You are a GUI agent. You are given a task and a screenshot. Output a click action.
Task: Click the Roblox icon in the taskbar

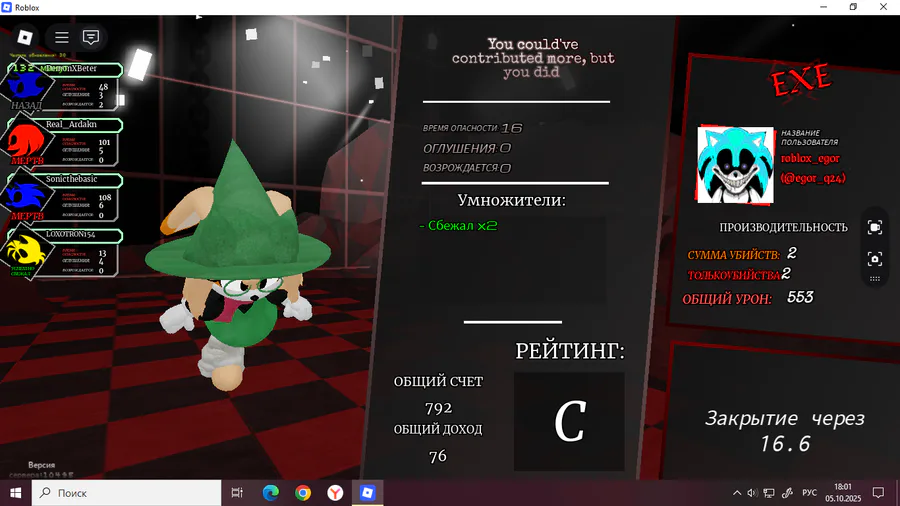click(367, 493)
